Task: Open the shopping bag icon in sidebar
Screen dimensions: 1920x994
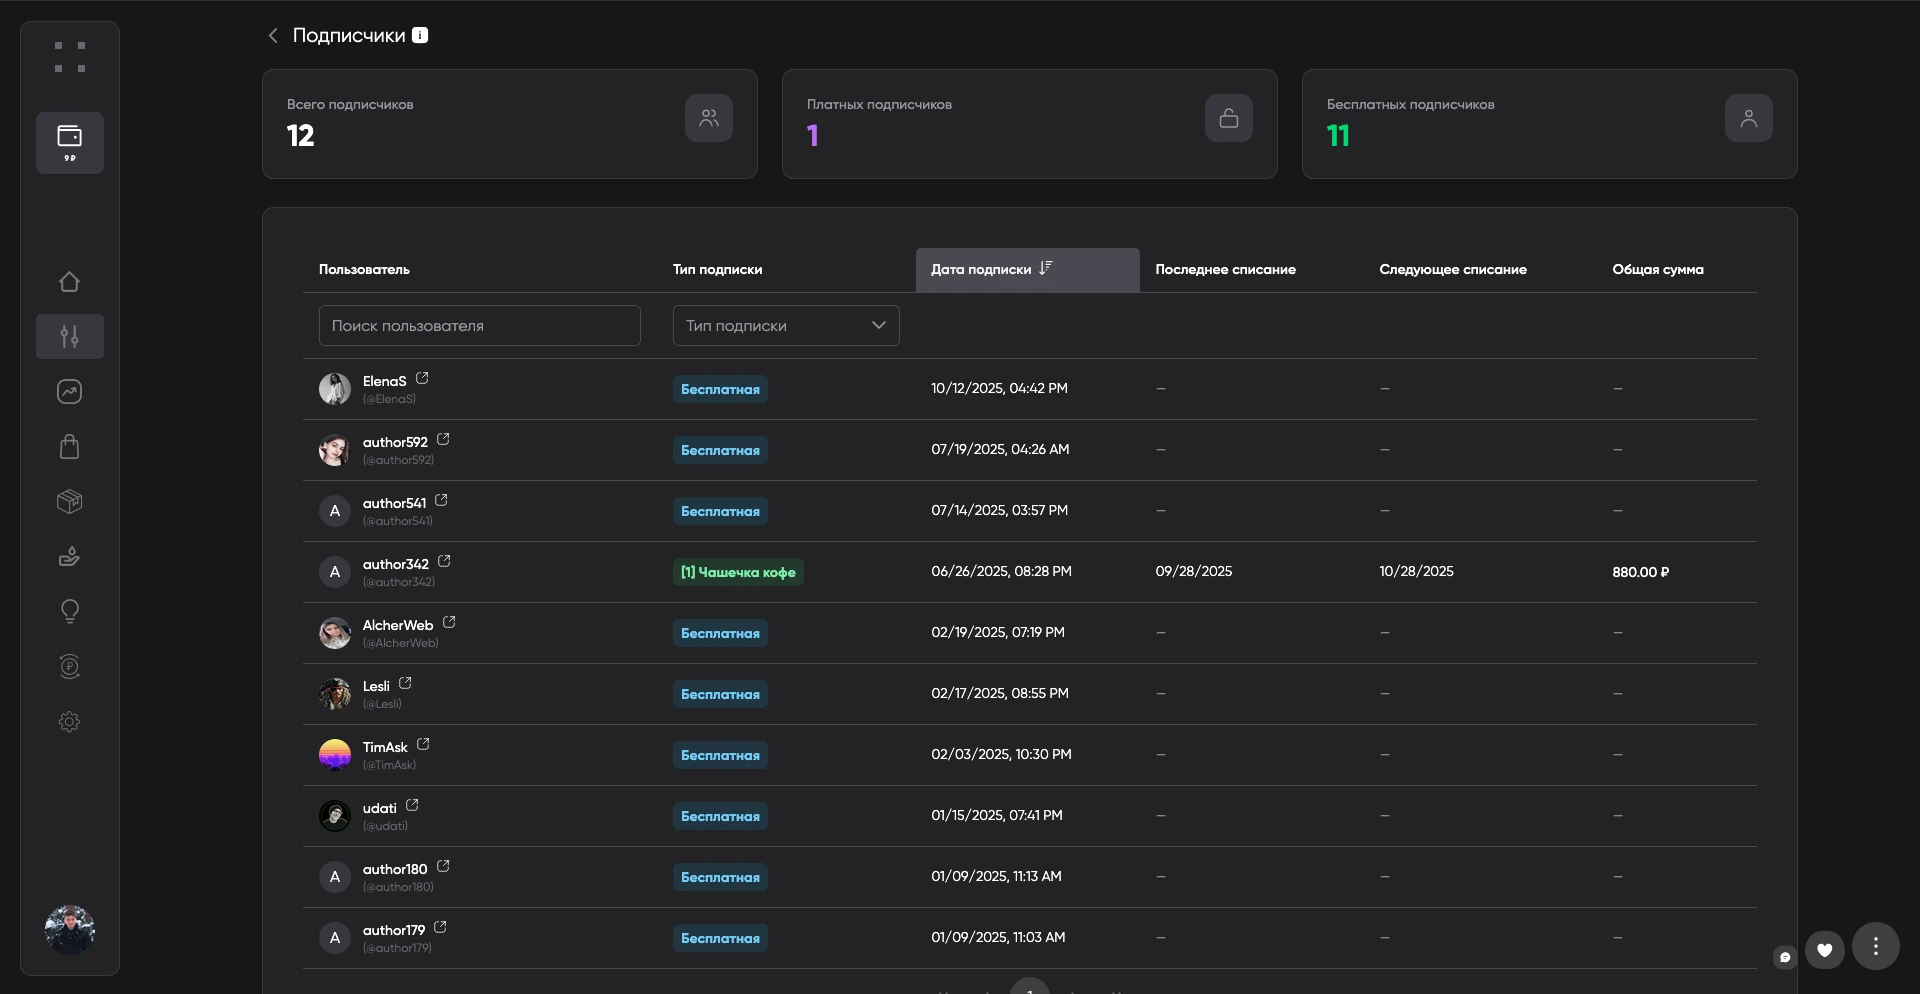Action: [x=69, y=447]
